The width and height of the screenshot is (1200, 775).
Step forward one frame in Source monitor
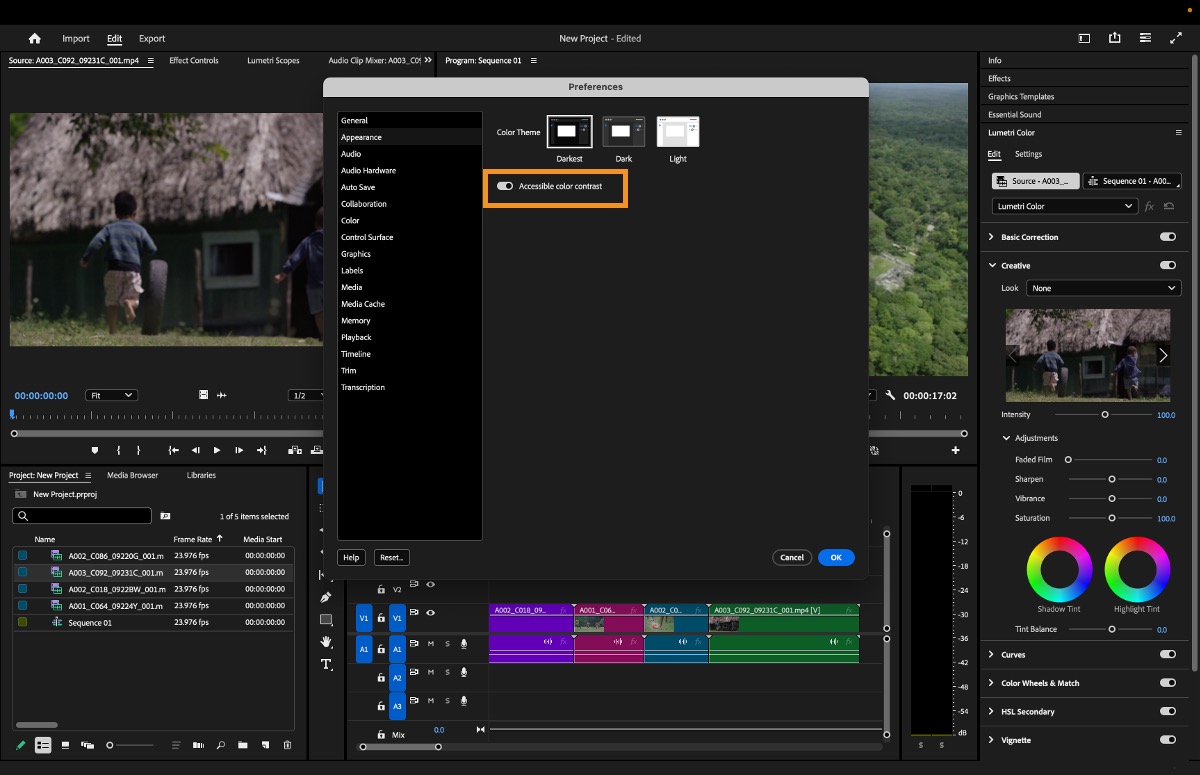coord(239,451)
